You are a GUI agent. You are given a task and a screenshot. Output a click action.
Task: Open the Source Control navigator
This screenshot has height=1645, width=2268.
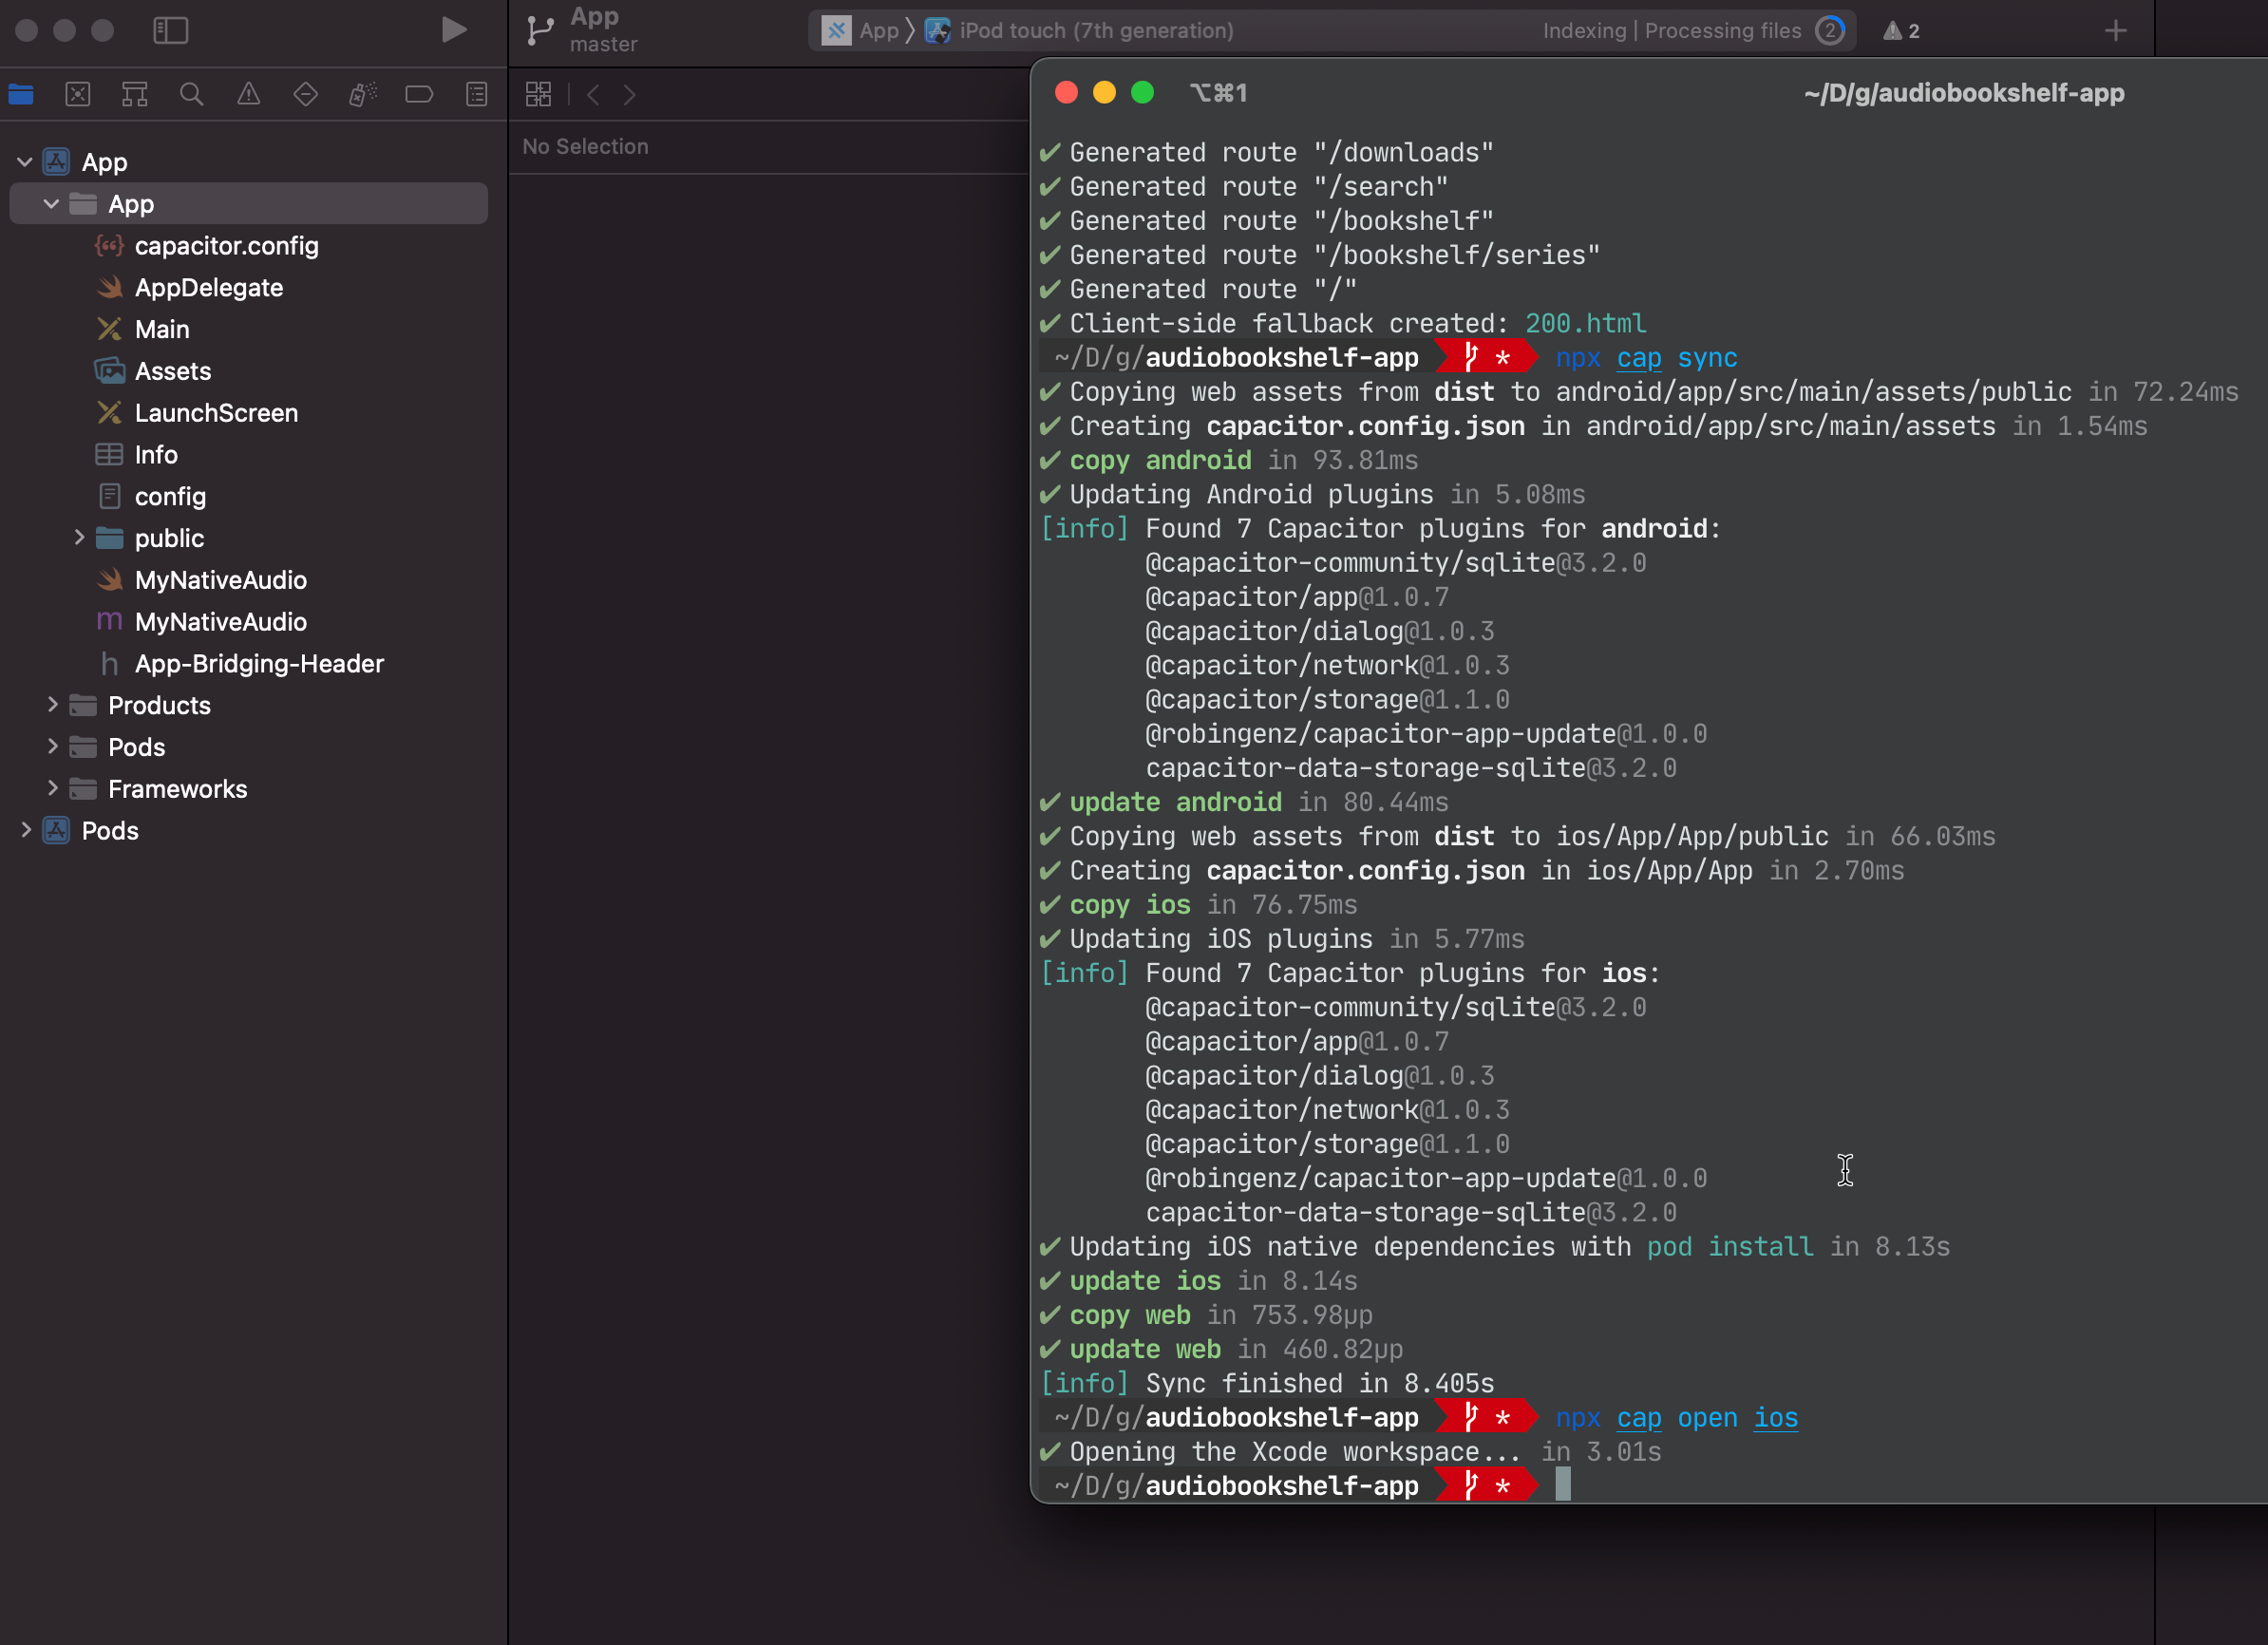(78, 95)
